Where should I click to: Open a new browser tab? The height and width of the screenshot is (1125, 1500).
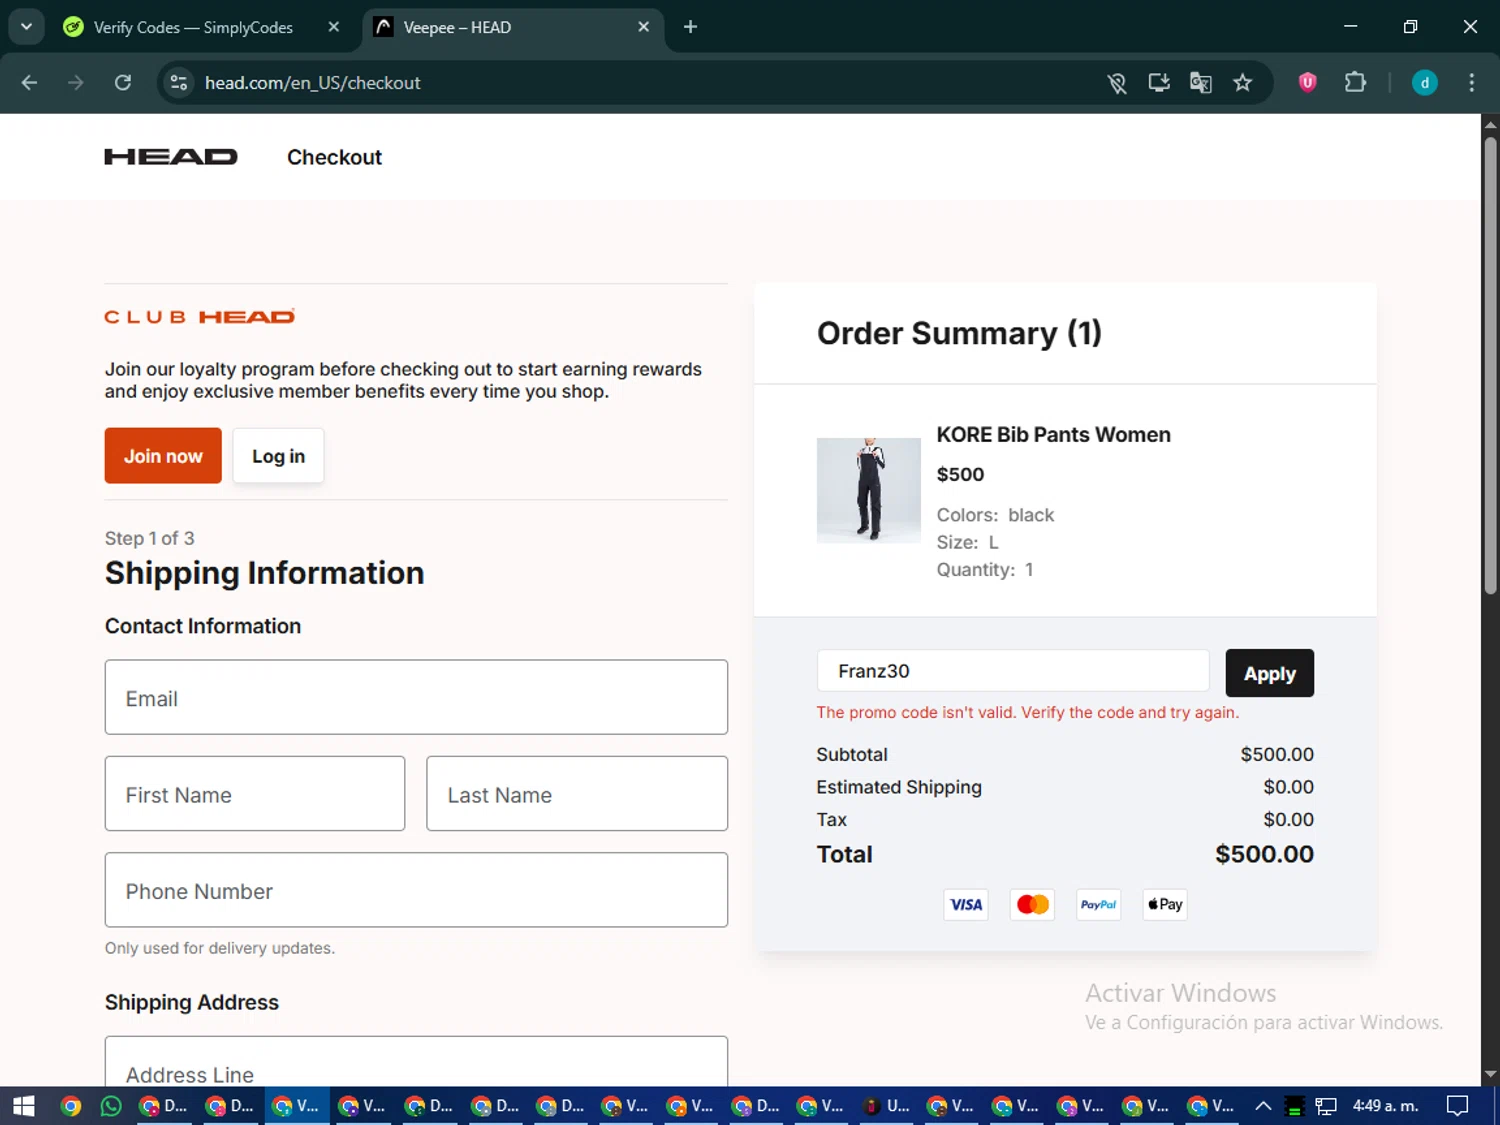(x=690, y=27)
